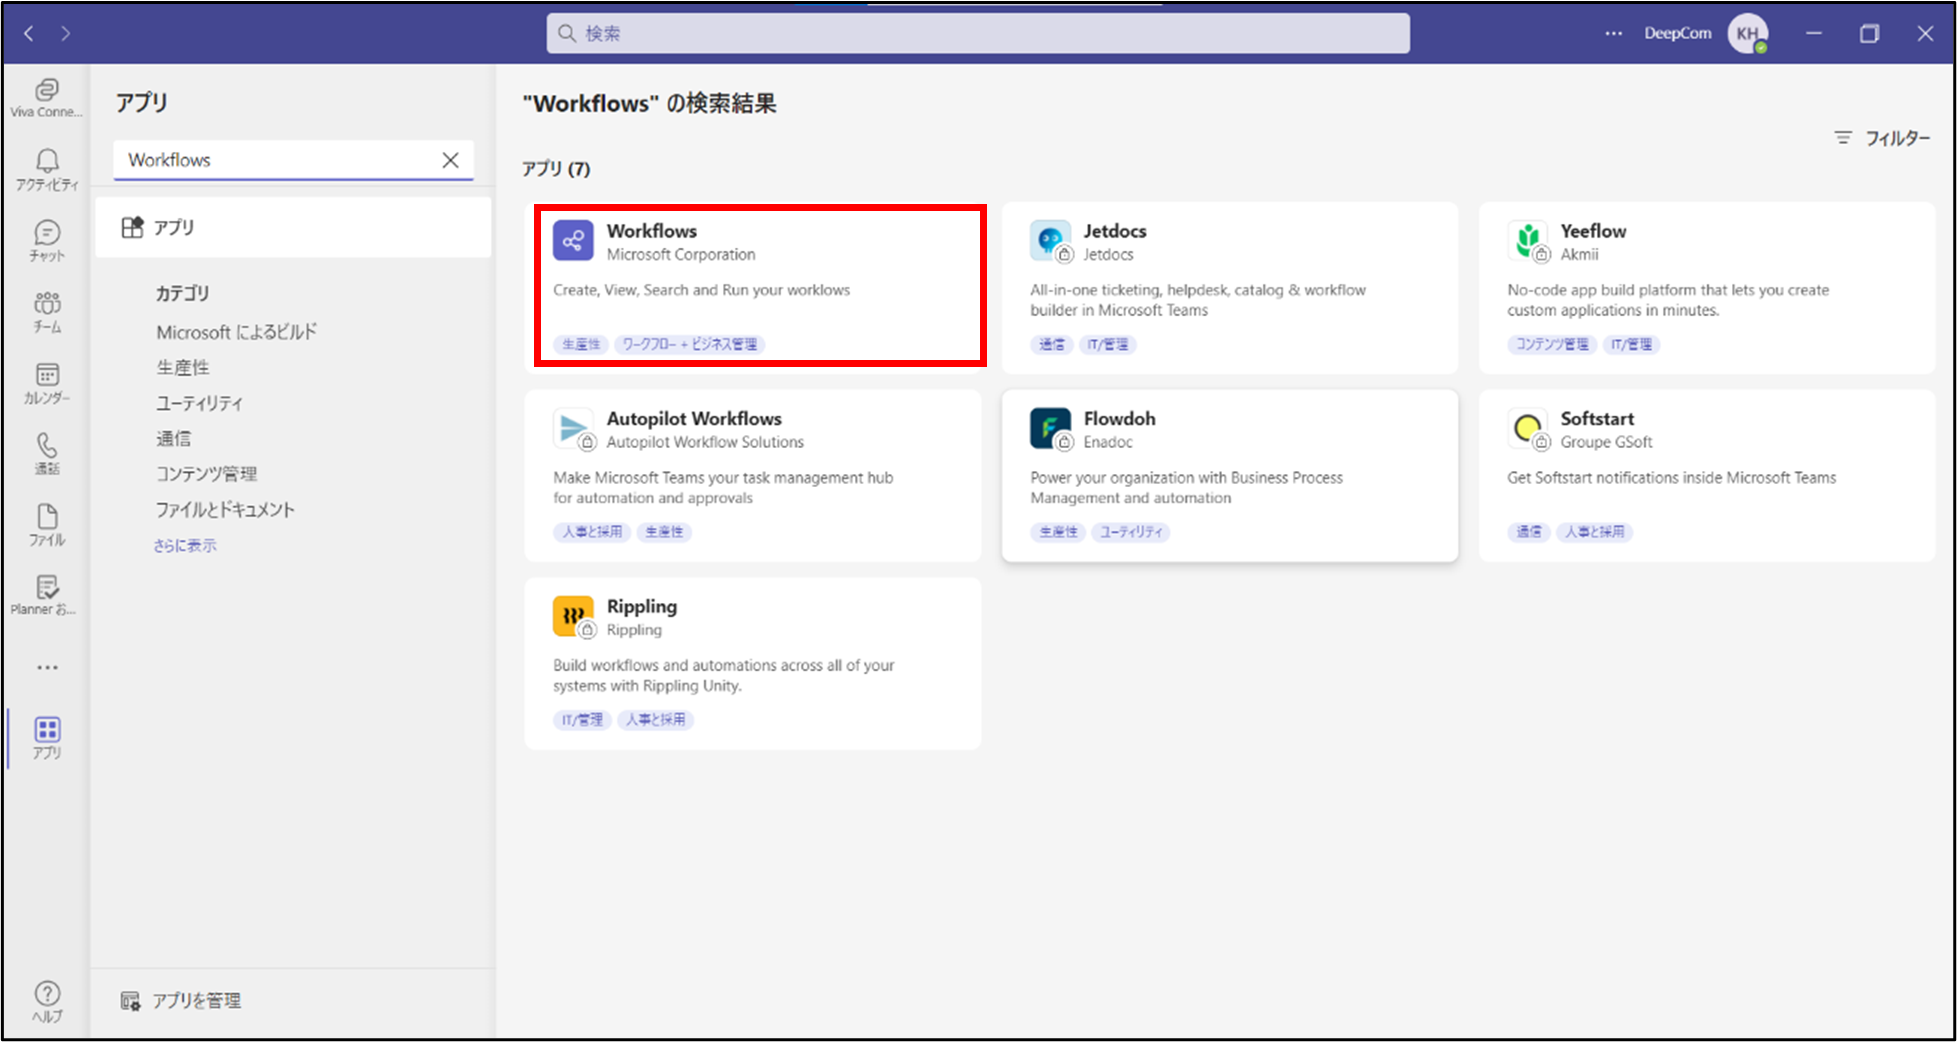Click 人事と採用 tag on Softstart card
Viewport: 1957px width, 1042px height.
pyautogui.click(x=1595, y=532)
